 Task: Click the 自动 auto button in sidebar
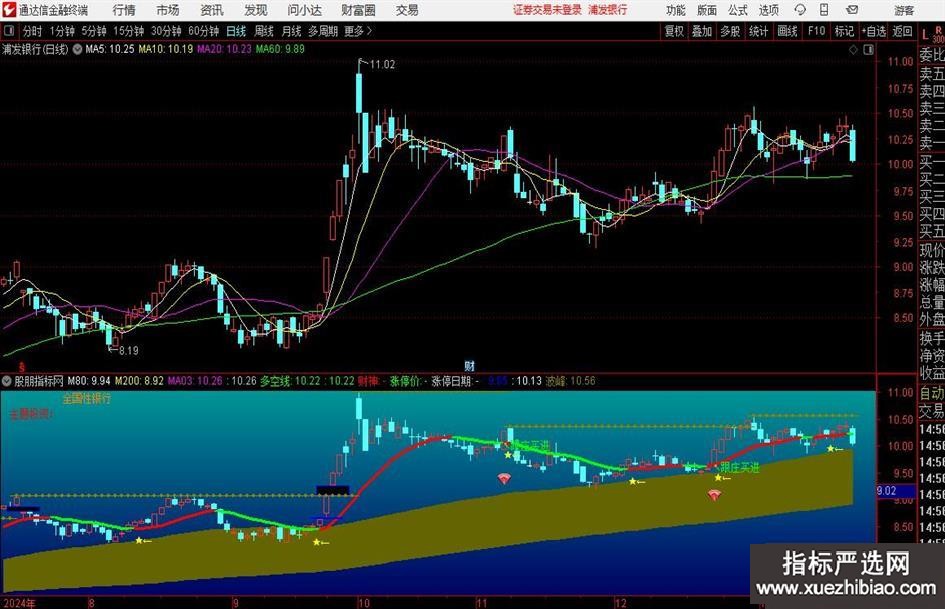[932, 393]
